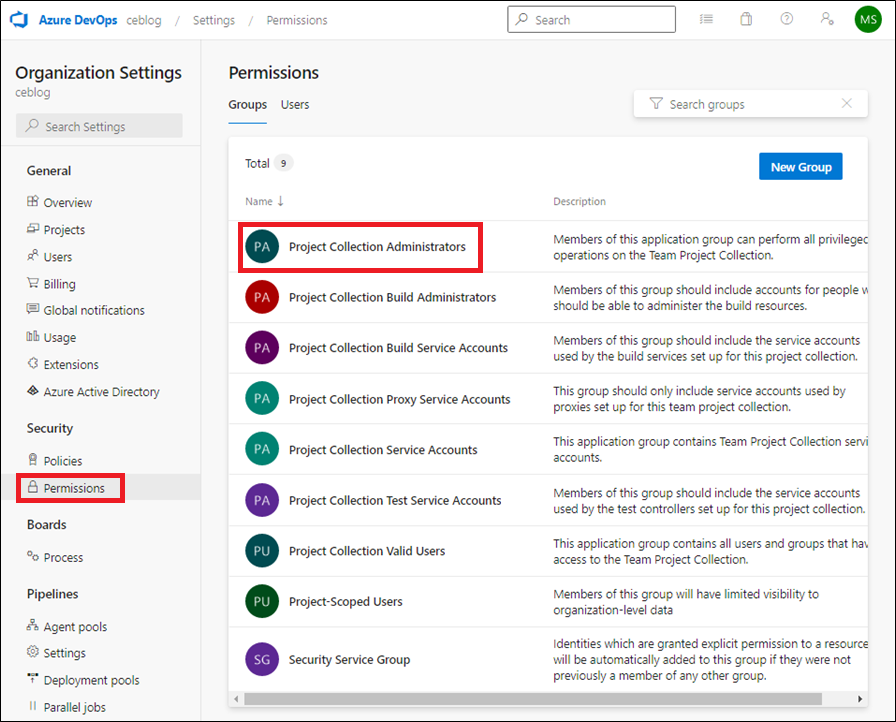The width and height of the screenshot is (896, 722).
Task: Clear the Search groups filter
Action: (847, 103)
